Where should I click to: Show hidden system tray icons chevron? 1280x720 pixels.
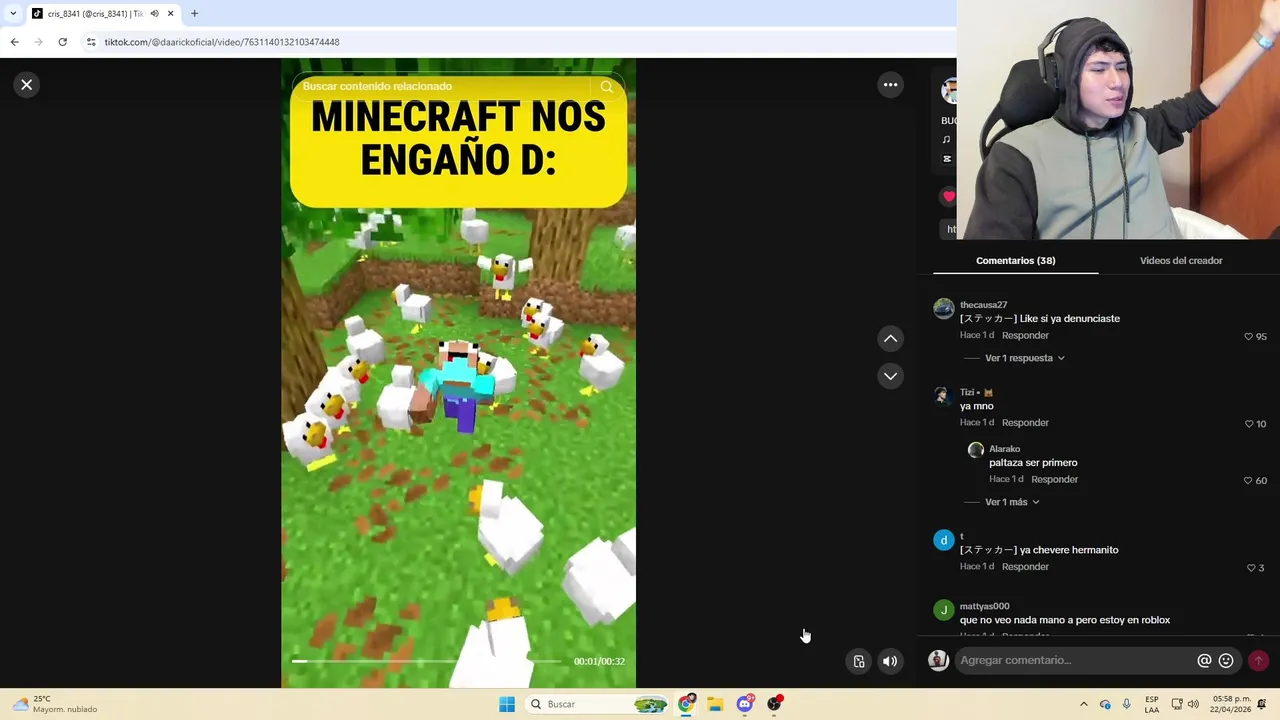pyautogui.click(x=1083, y=705)
